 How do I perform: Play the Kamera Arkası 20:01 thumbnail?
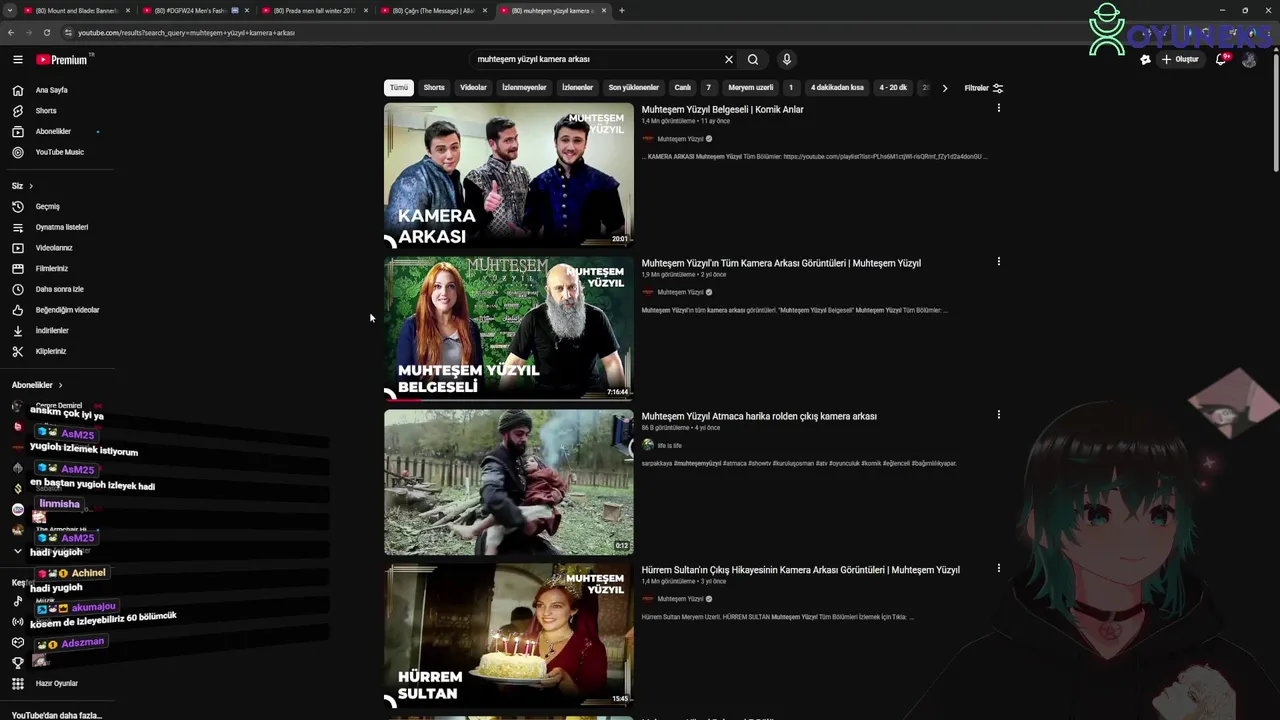point(509,175)
